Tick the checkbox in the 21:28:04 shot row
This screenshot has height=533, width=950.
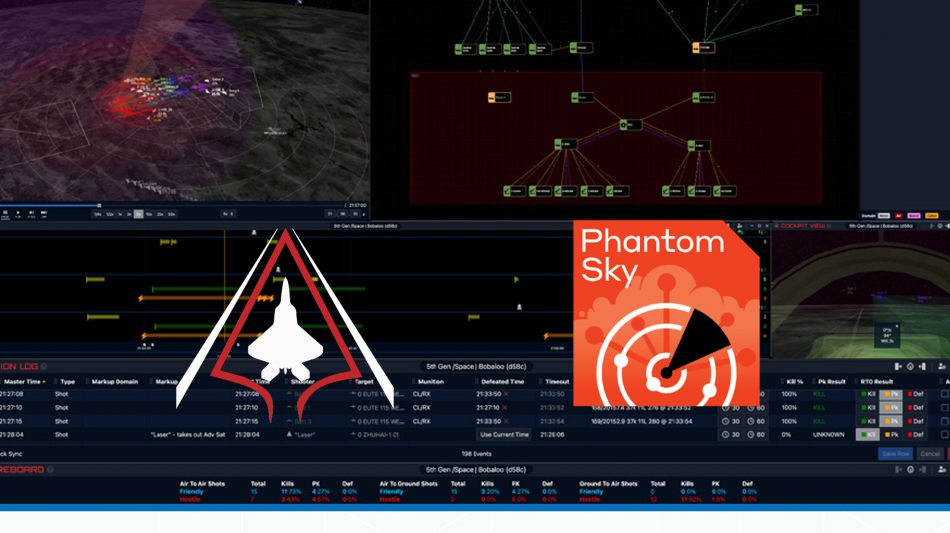tap(945, 434)
